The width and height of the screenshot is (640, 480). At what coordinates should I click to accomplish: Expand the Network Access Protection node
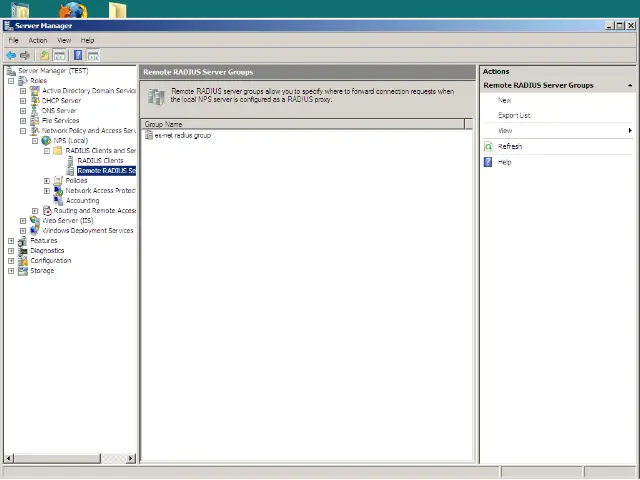pos(47,191)
